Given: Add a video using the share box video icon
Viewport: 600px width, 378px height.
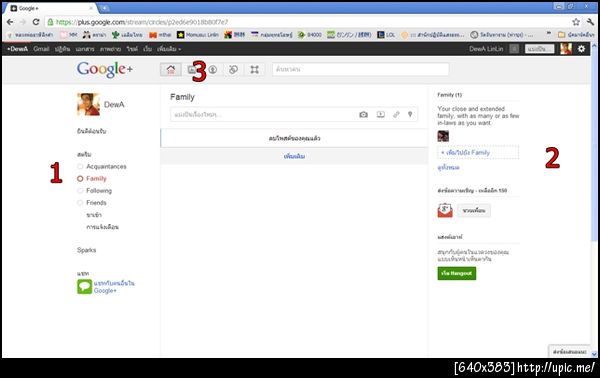Looking at the screenshot, I should pos(380,114).
